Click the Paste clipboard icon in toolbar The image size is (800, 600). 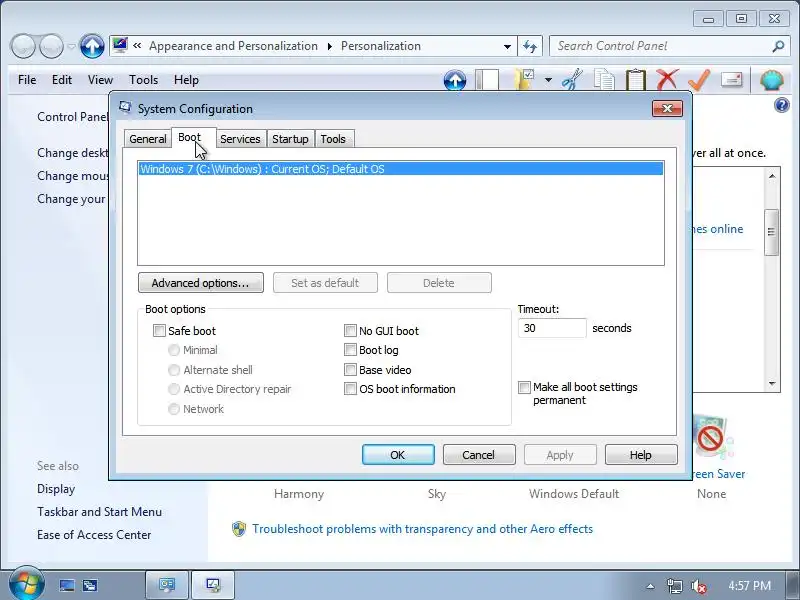pos(636,80)
